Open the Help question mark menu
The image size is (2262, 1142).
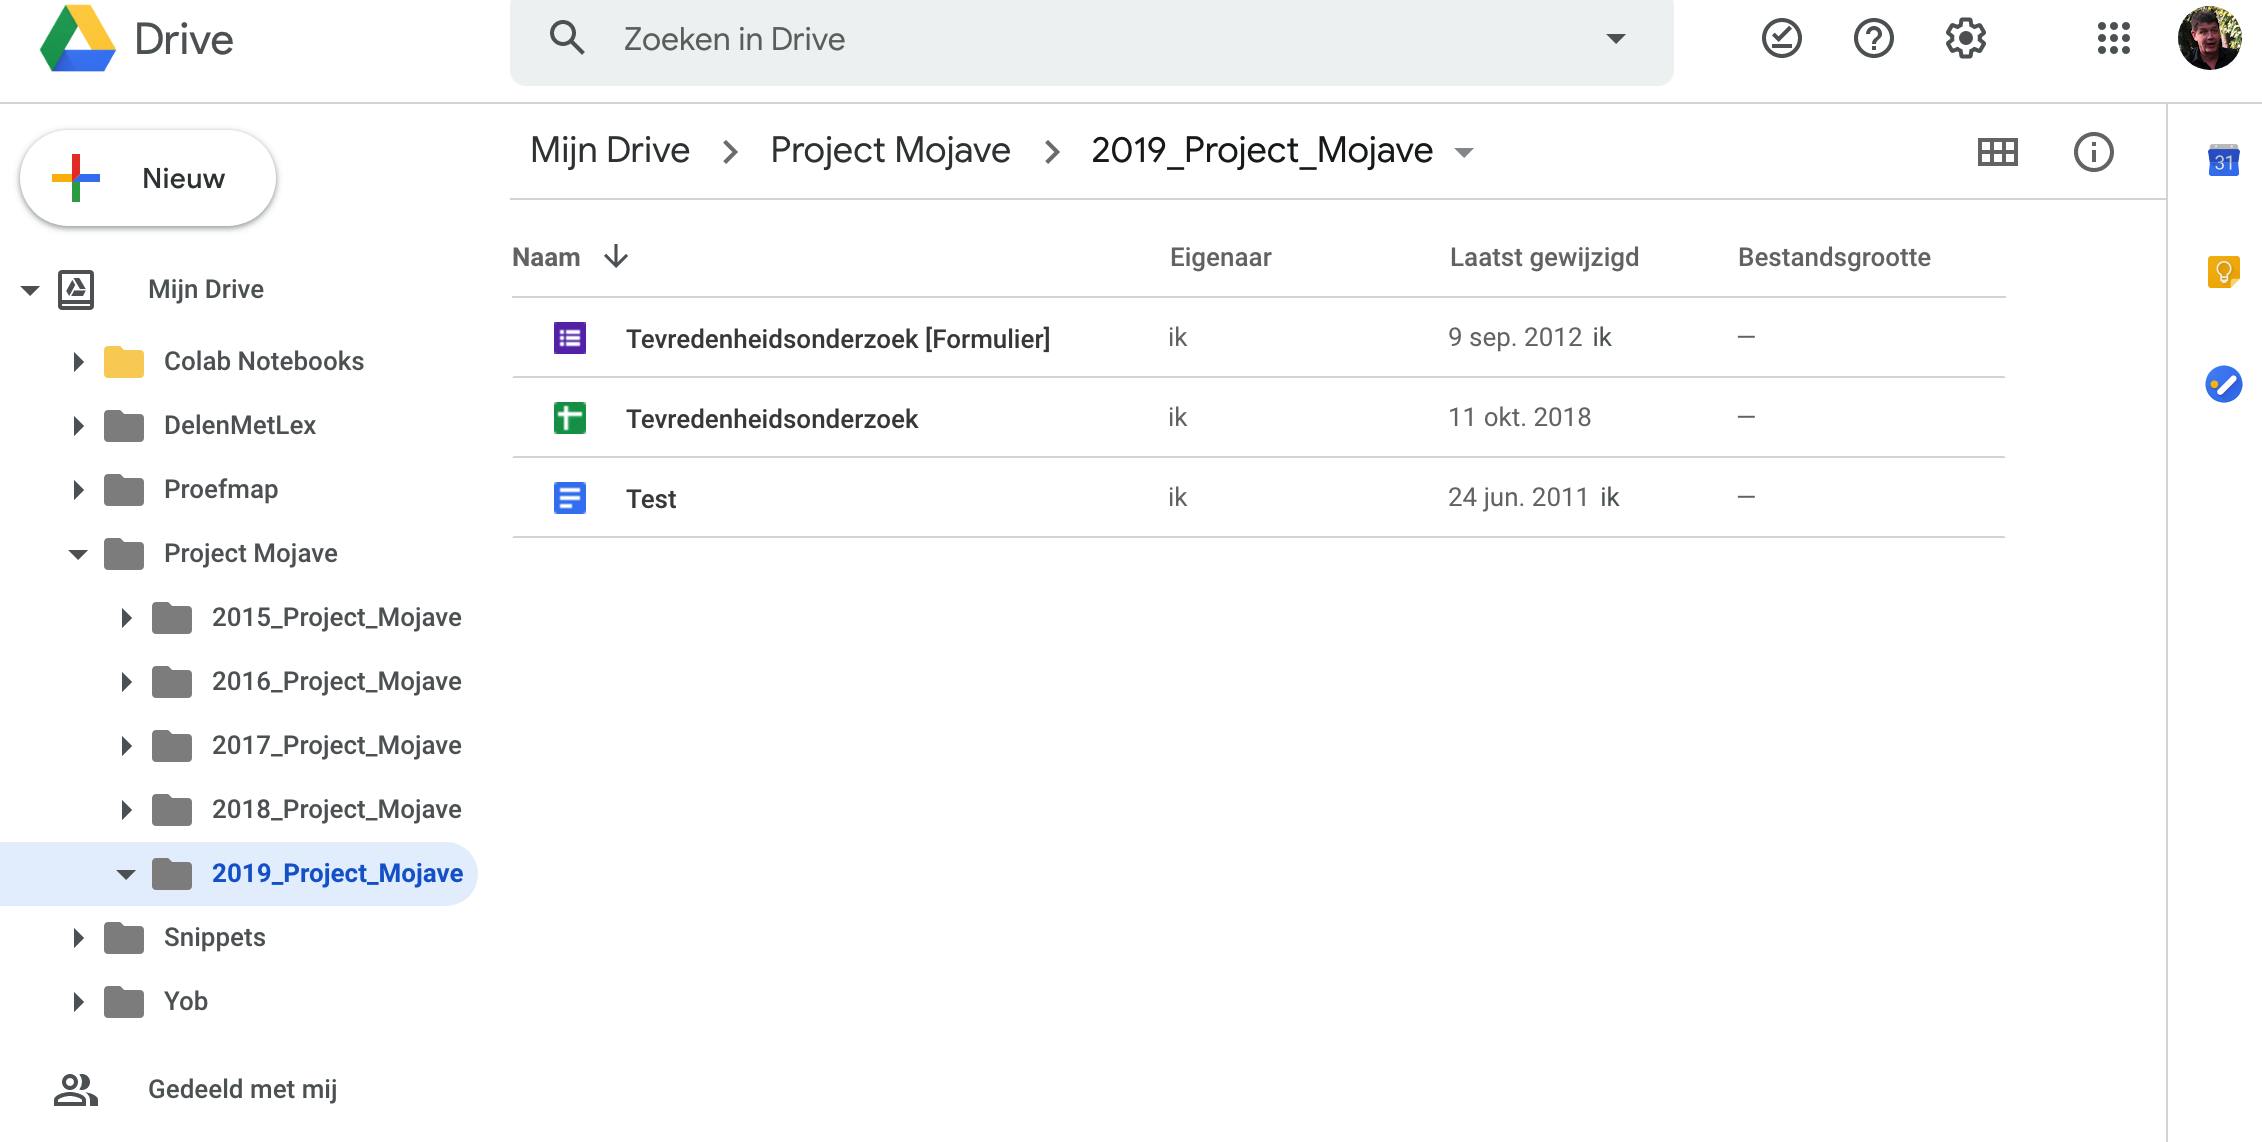(x=1873, y=39)
